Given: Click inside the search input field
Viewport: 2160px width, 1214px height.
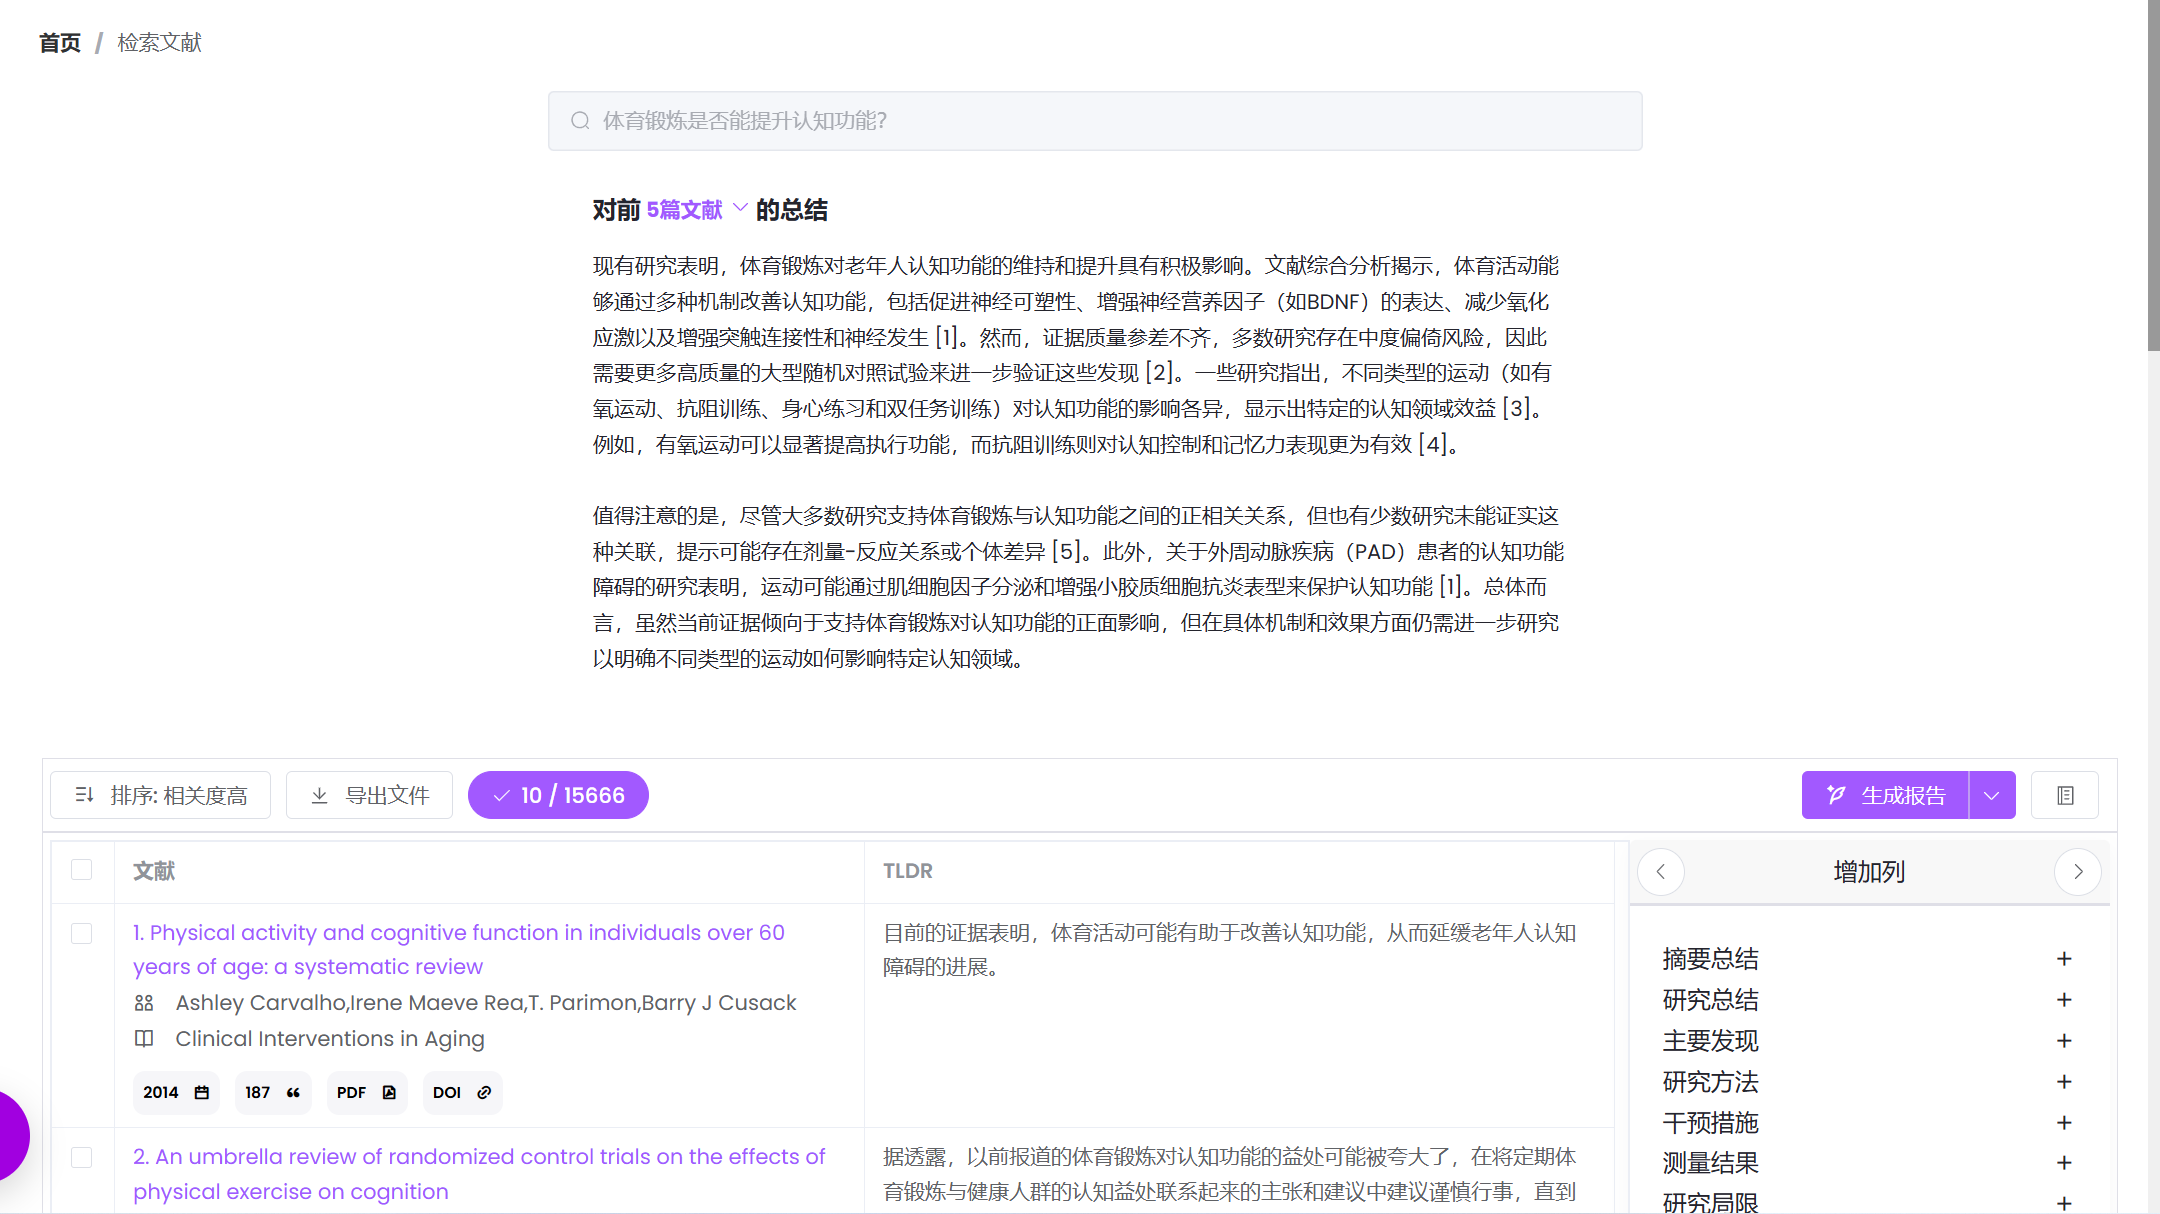Looking at the screenshot, I should [x=1000, y=120].
